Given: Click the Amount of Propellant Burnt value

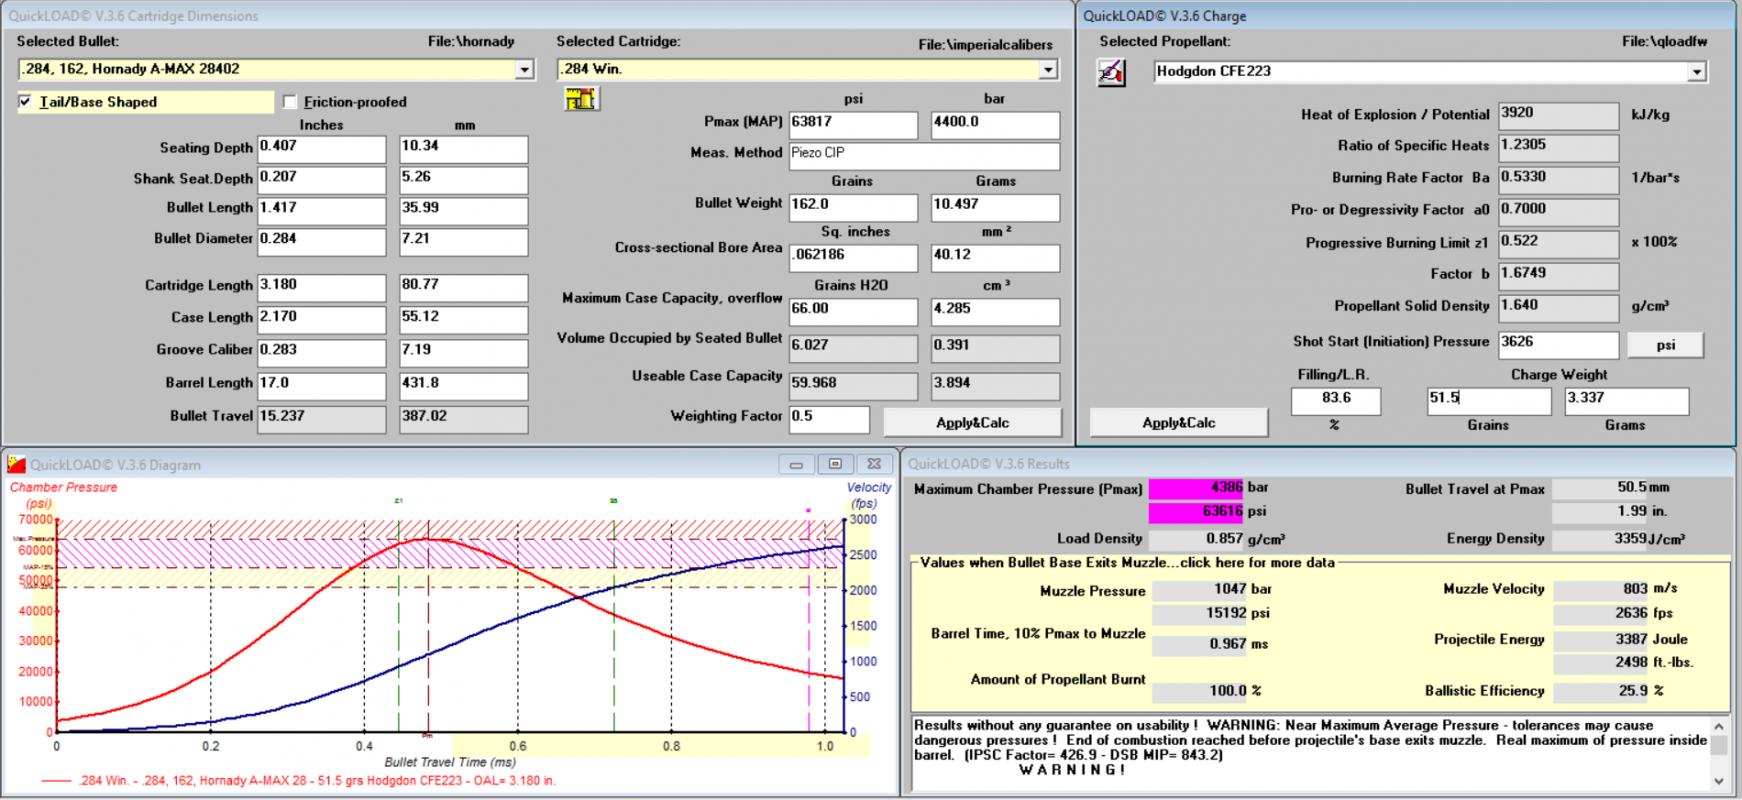Looking at the screenshot, I should click(1200, 691).
